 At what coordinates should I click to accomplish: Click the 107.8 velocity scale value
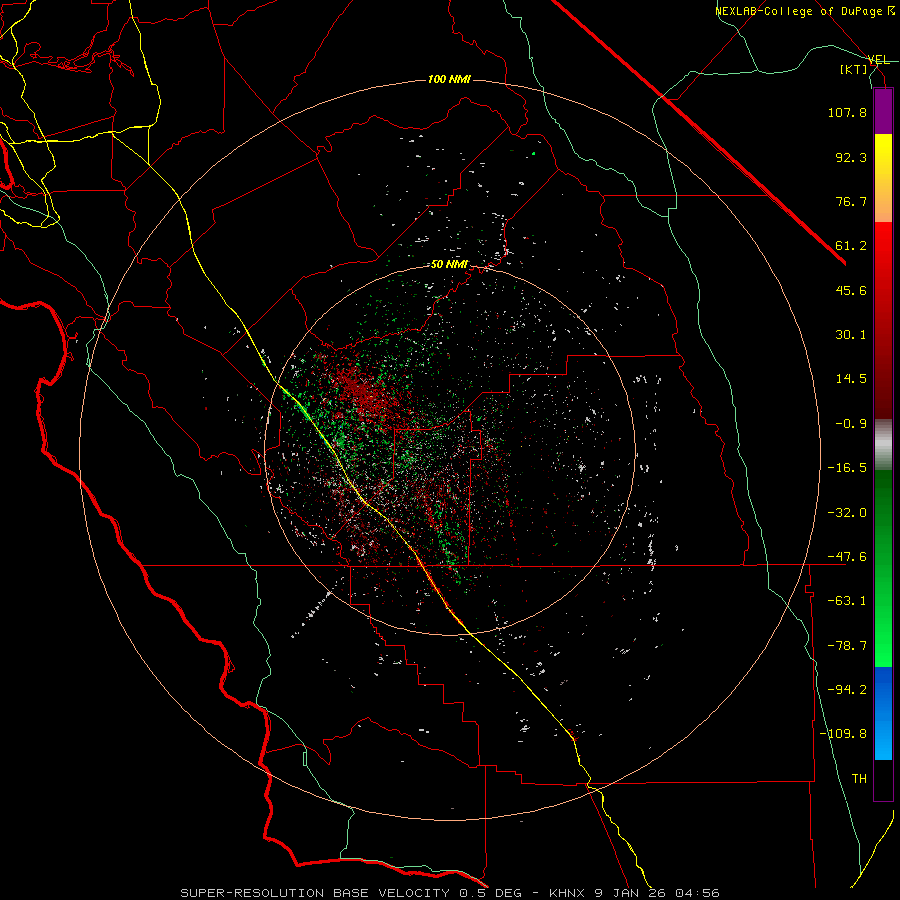pyautogui.click(x=847, y=112)
